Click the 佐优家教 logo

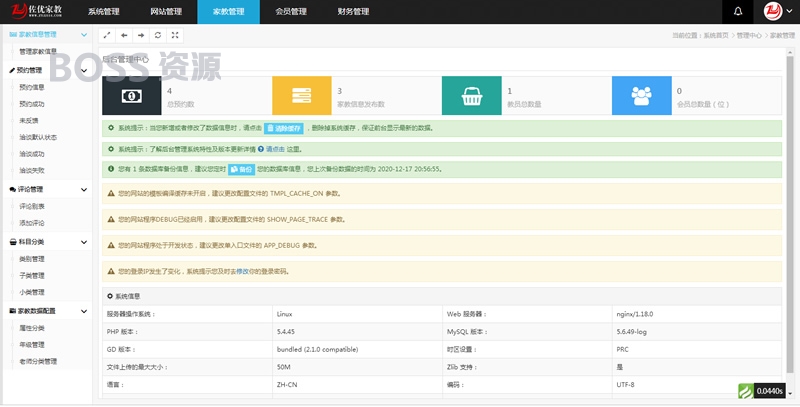pos(36,10)
